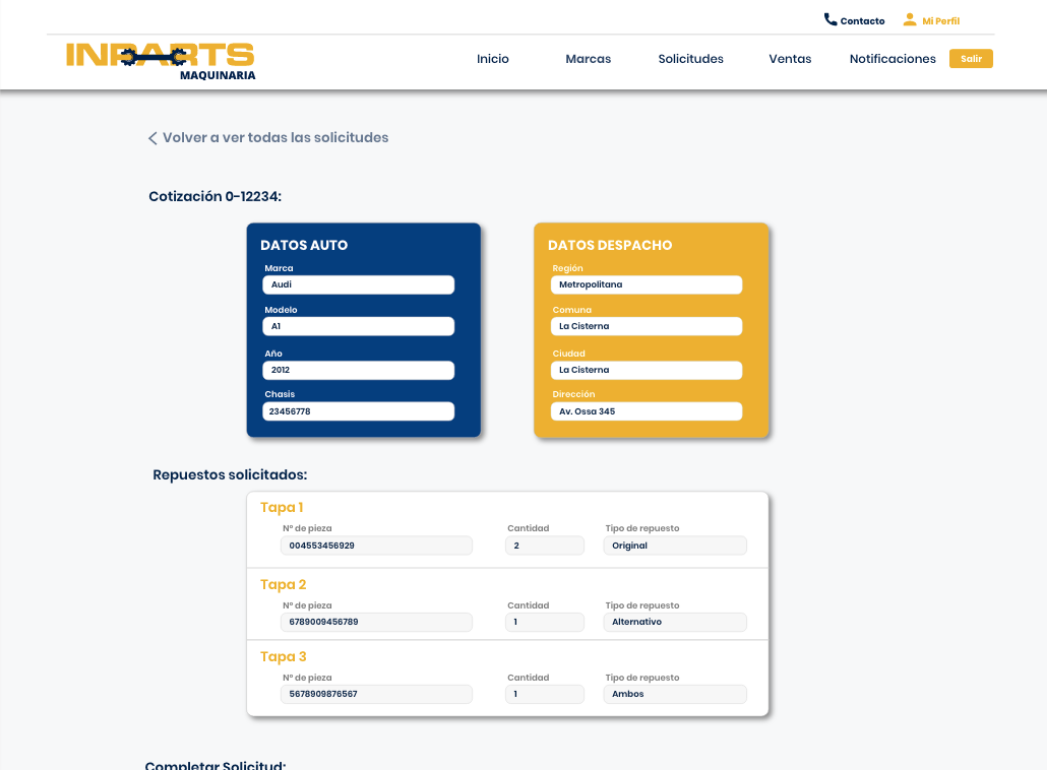Click the INPARTS Maquinaria logo
This screenshot has height=770, width=1047.
160,60
